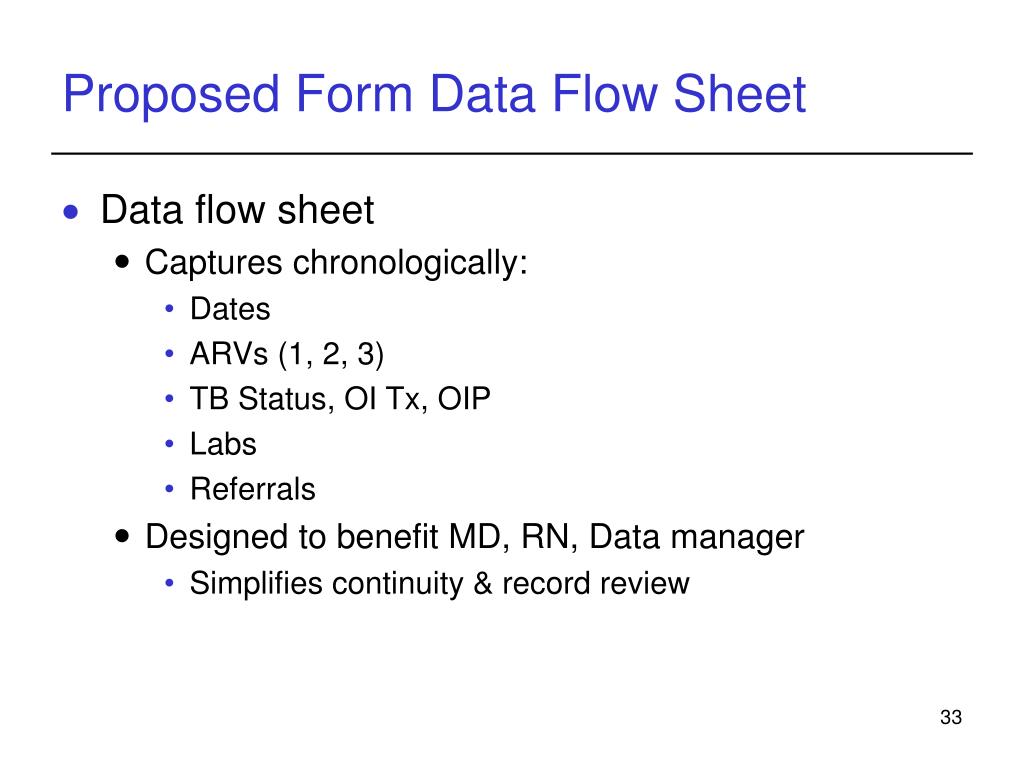
Task: Click Designed to benefit MD, RN, Data manager
Action: tap(475, 537)
